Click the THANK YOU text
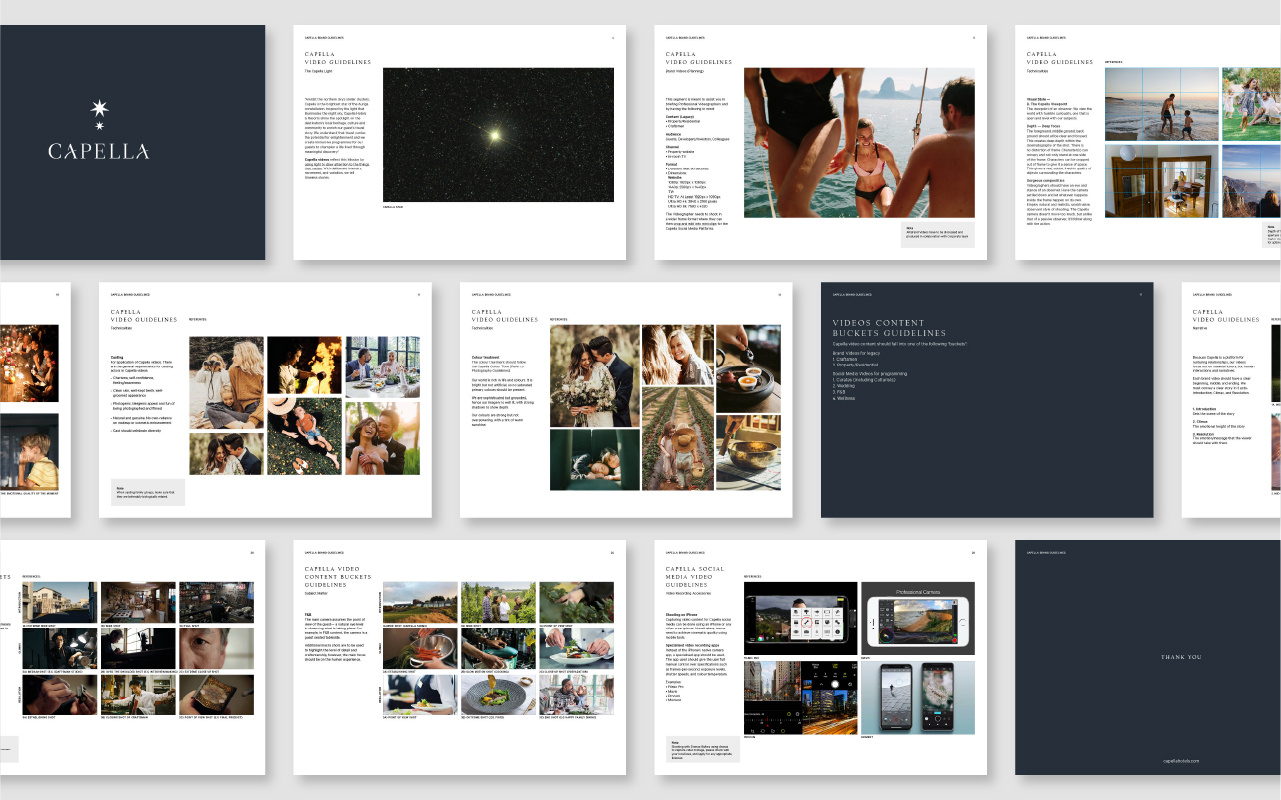This screenshot has height=800, width=1281. pos(1181,657)
